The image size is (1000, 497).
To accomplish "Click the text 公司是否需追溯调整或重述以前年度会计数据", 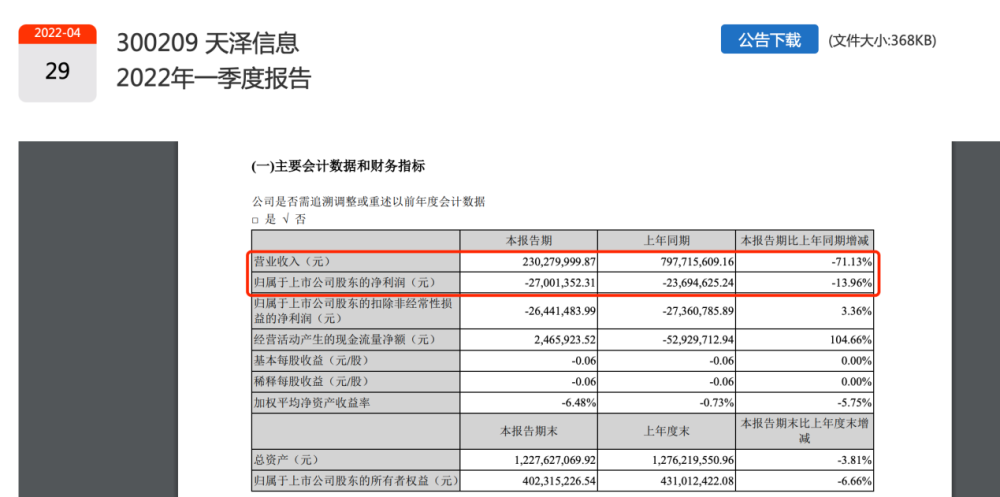I will tap(368, 202).
